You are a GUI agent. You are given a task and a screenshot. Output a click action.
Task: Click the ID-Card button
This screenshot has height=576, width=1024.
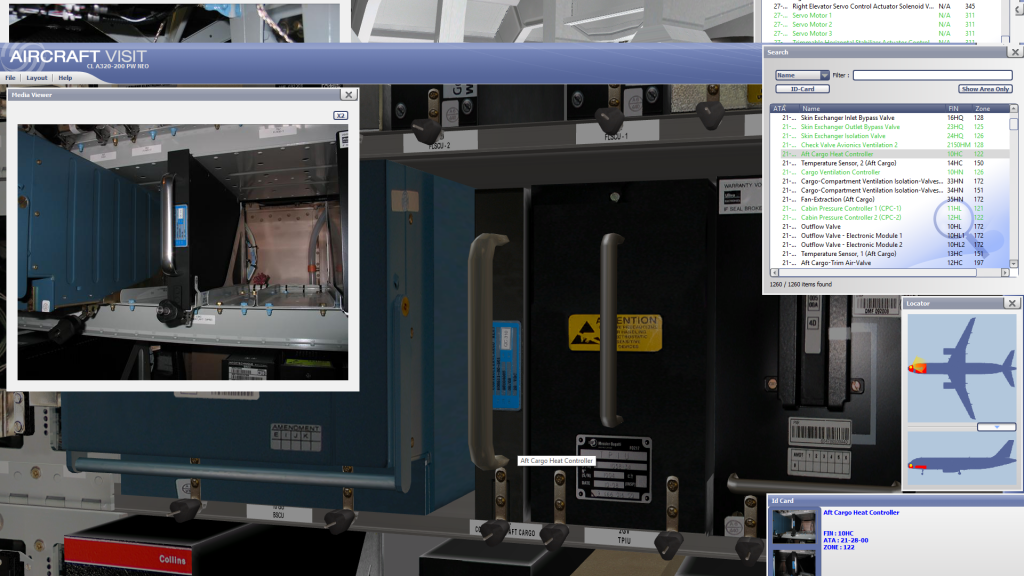803,89
